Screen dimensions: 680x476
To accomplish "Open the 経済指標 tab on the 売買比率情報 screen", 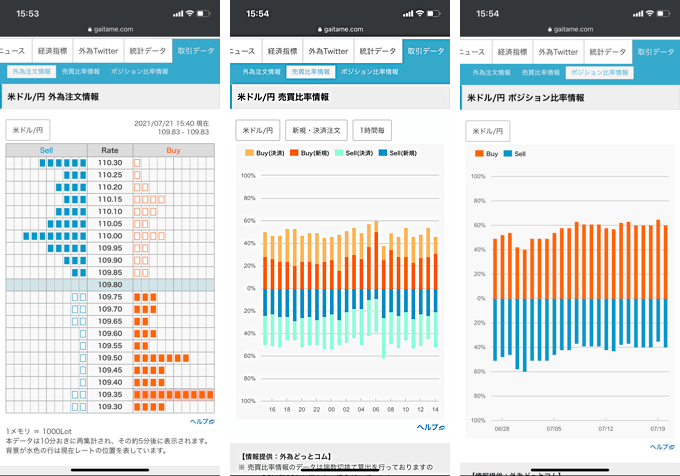I will click(x=282, y=51).
